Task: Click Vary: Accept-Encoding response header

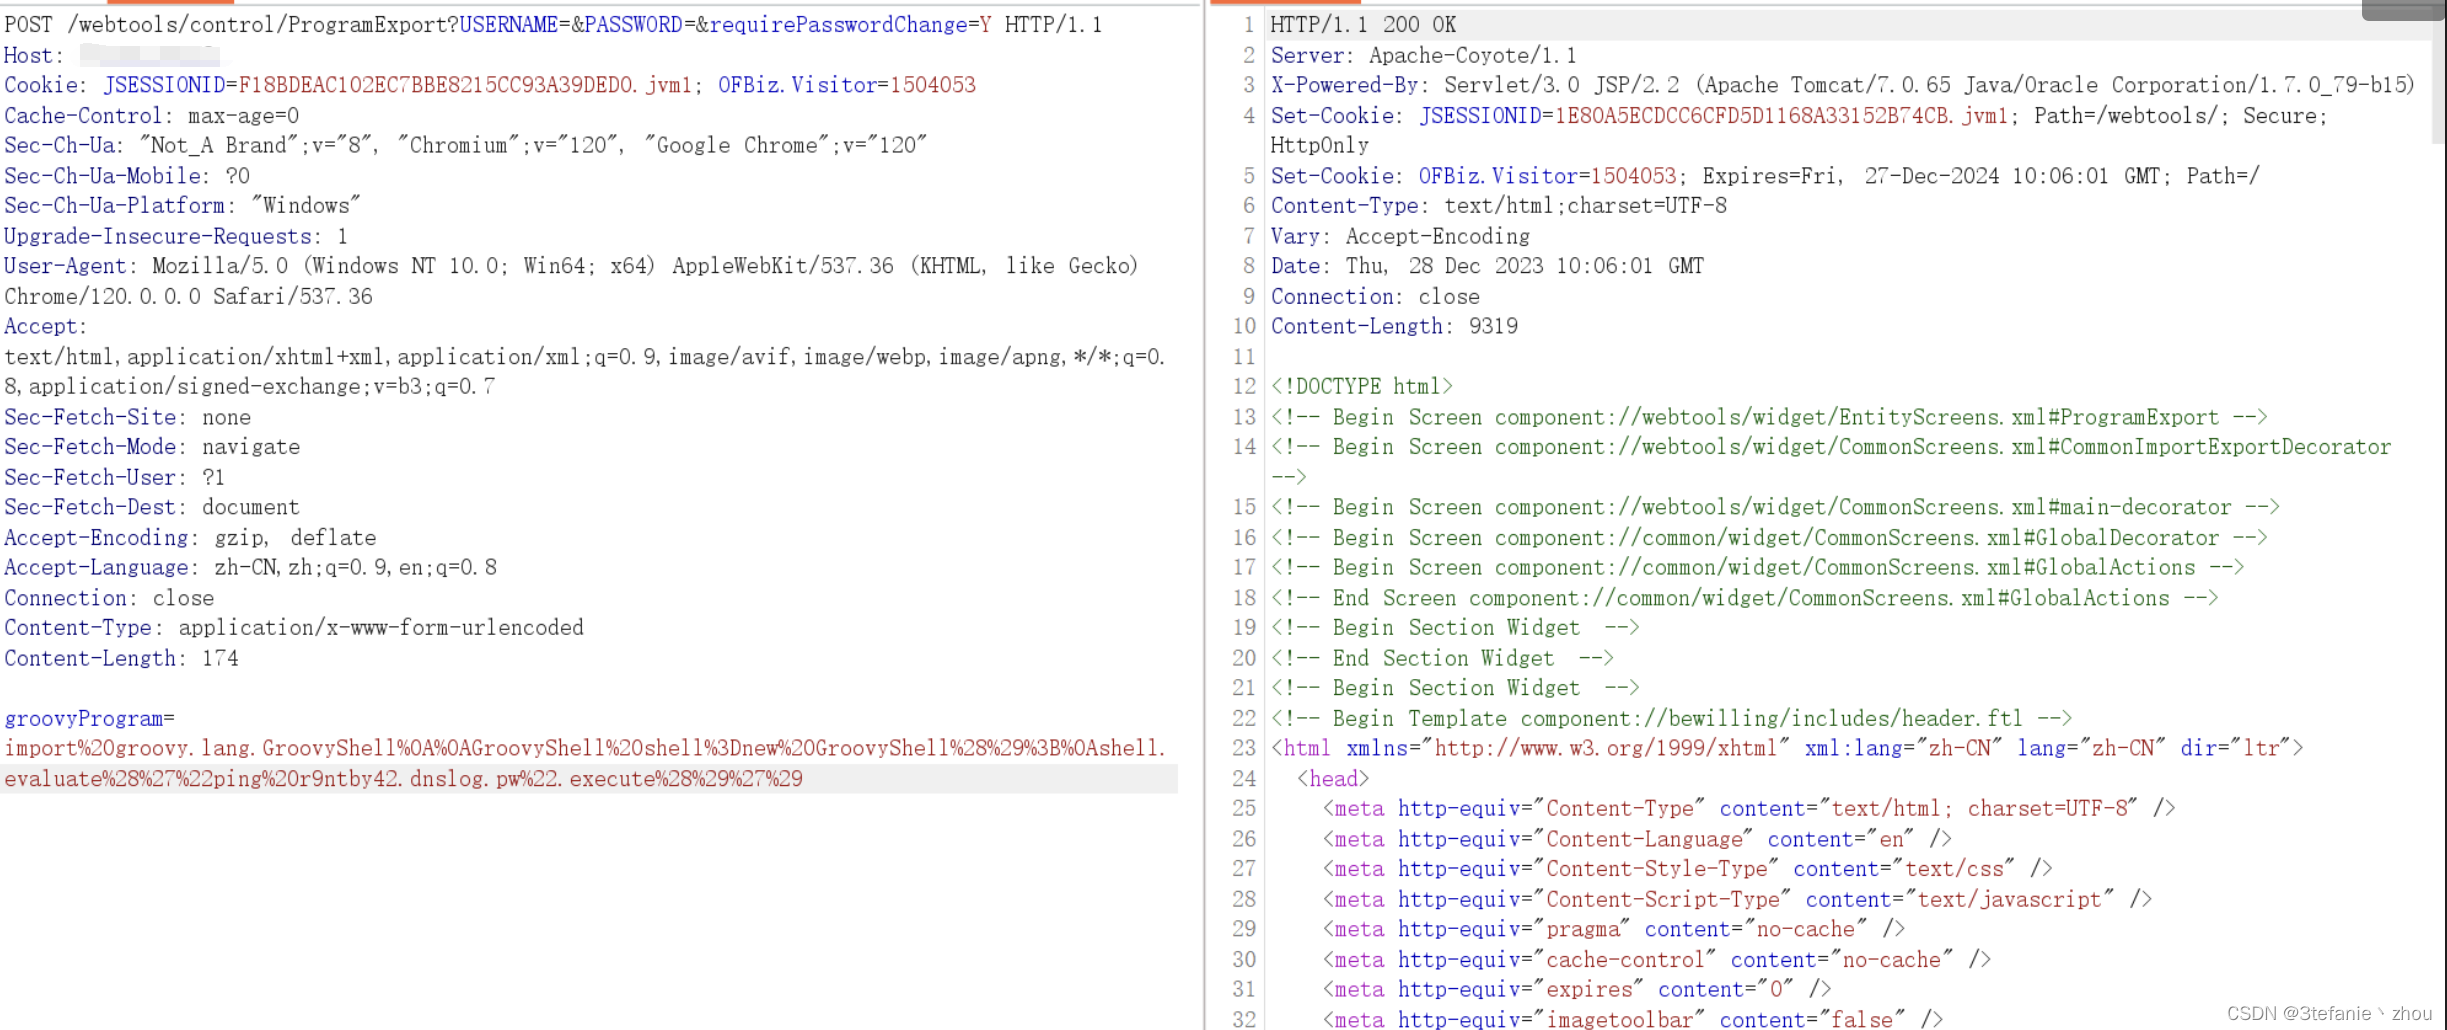Action: (x=1400, y=236)
